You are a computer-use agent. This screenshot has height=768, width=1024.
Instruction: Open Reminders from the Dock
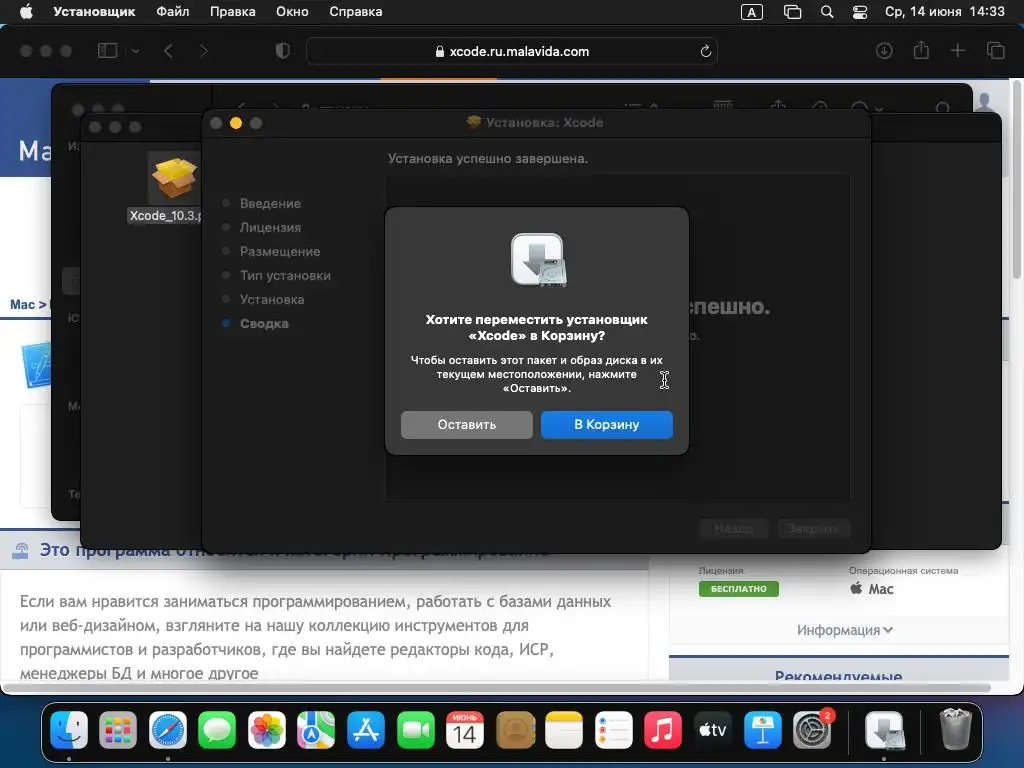point(613,730)
